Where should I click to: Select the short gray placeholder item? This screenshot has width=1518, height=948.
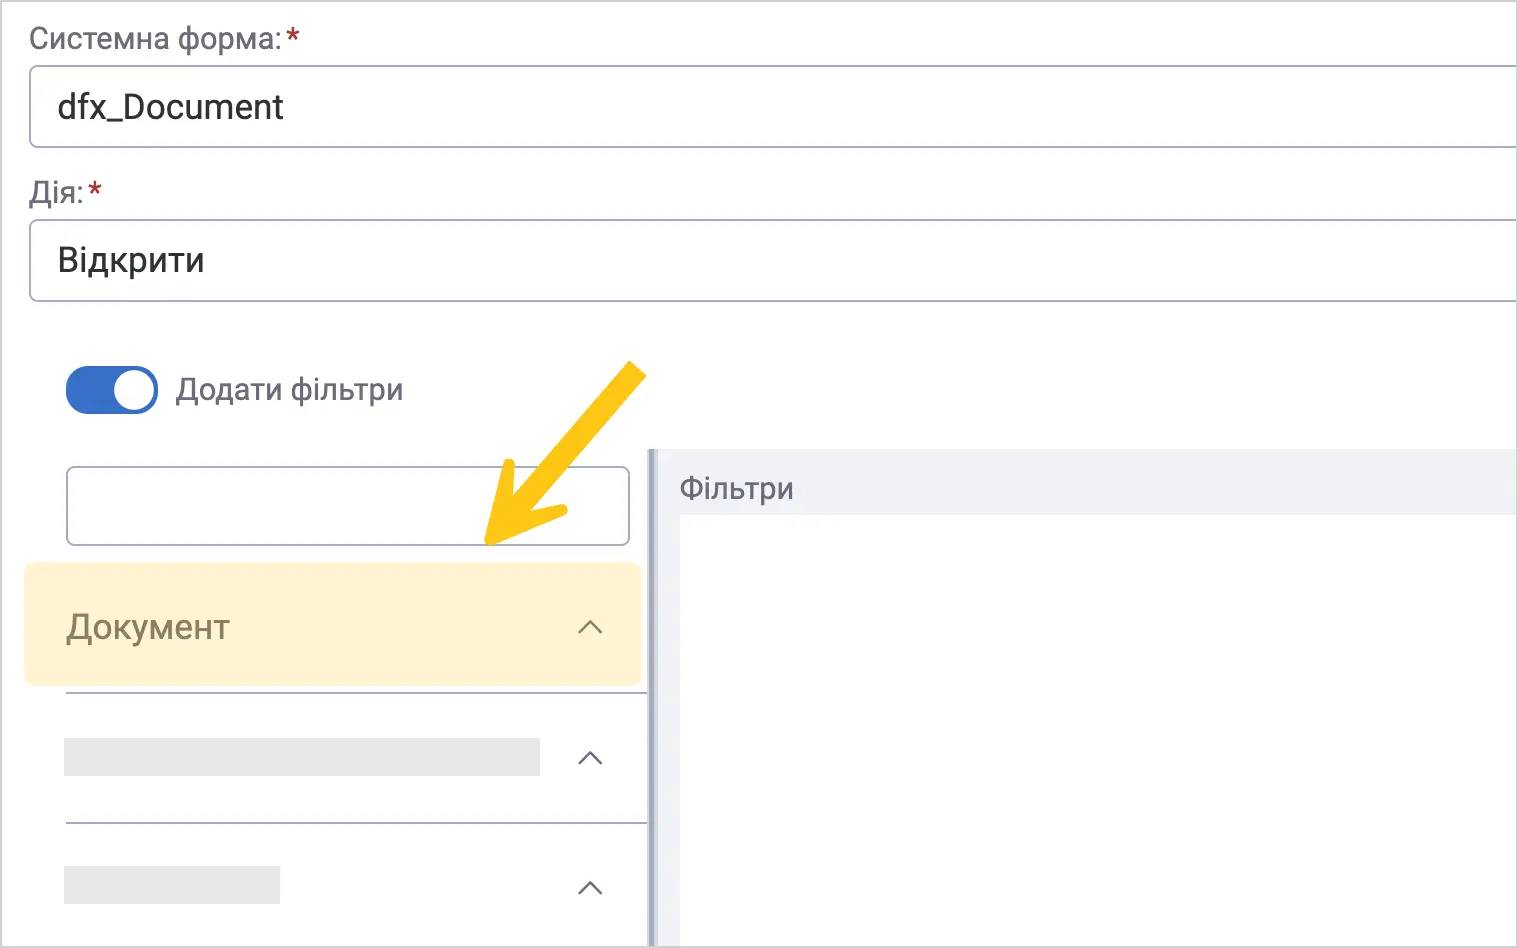tap(172, 885)
